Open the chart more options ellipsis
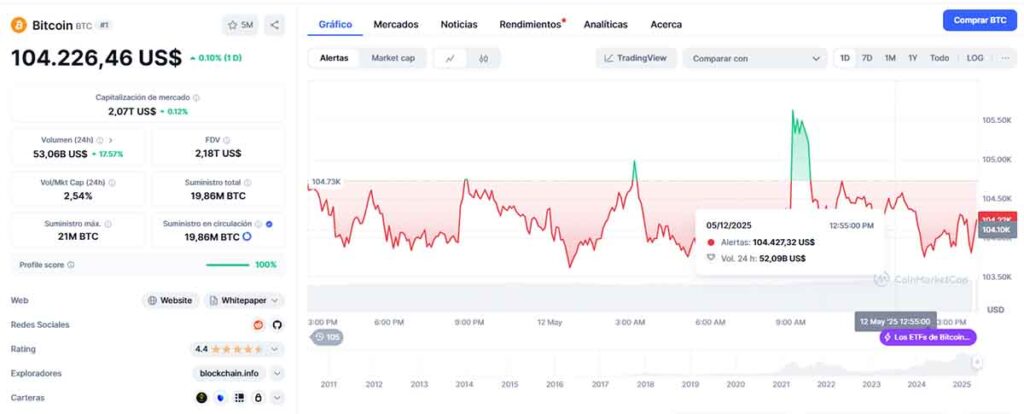 pos(1004,58)
